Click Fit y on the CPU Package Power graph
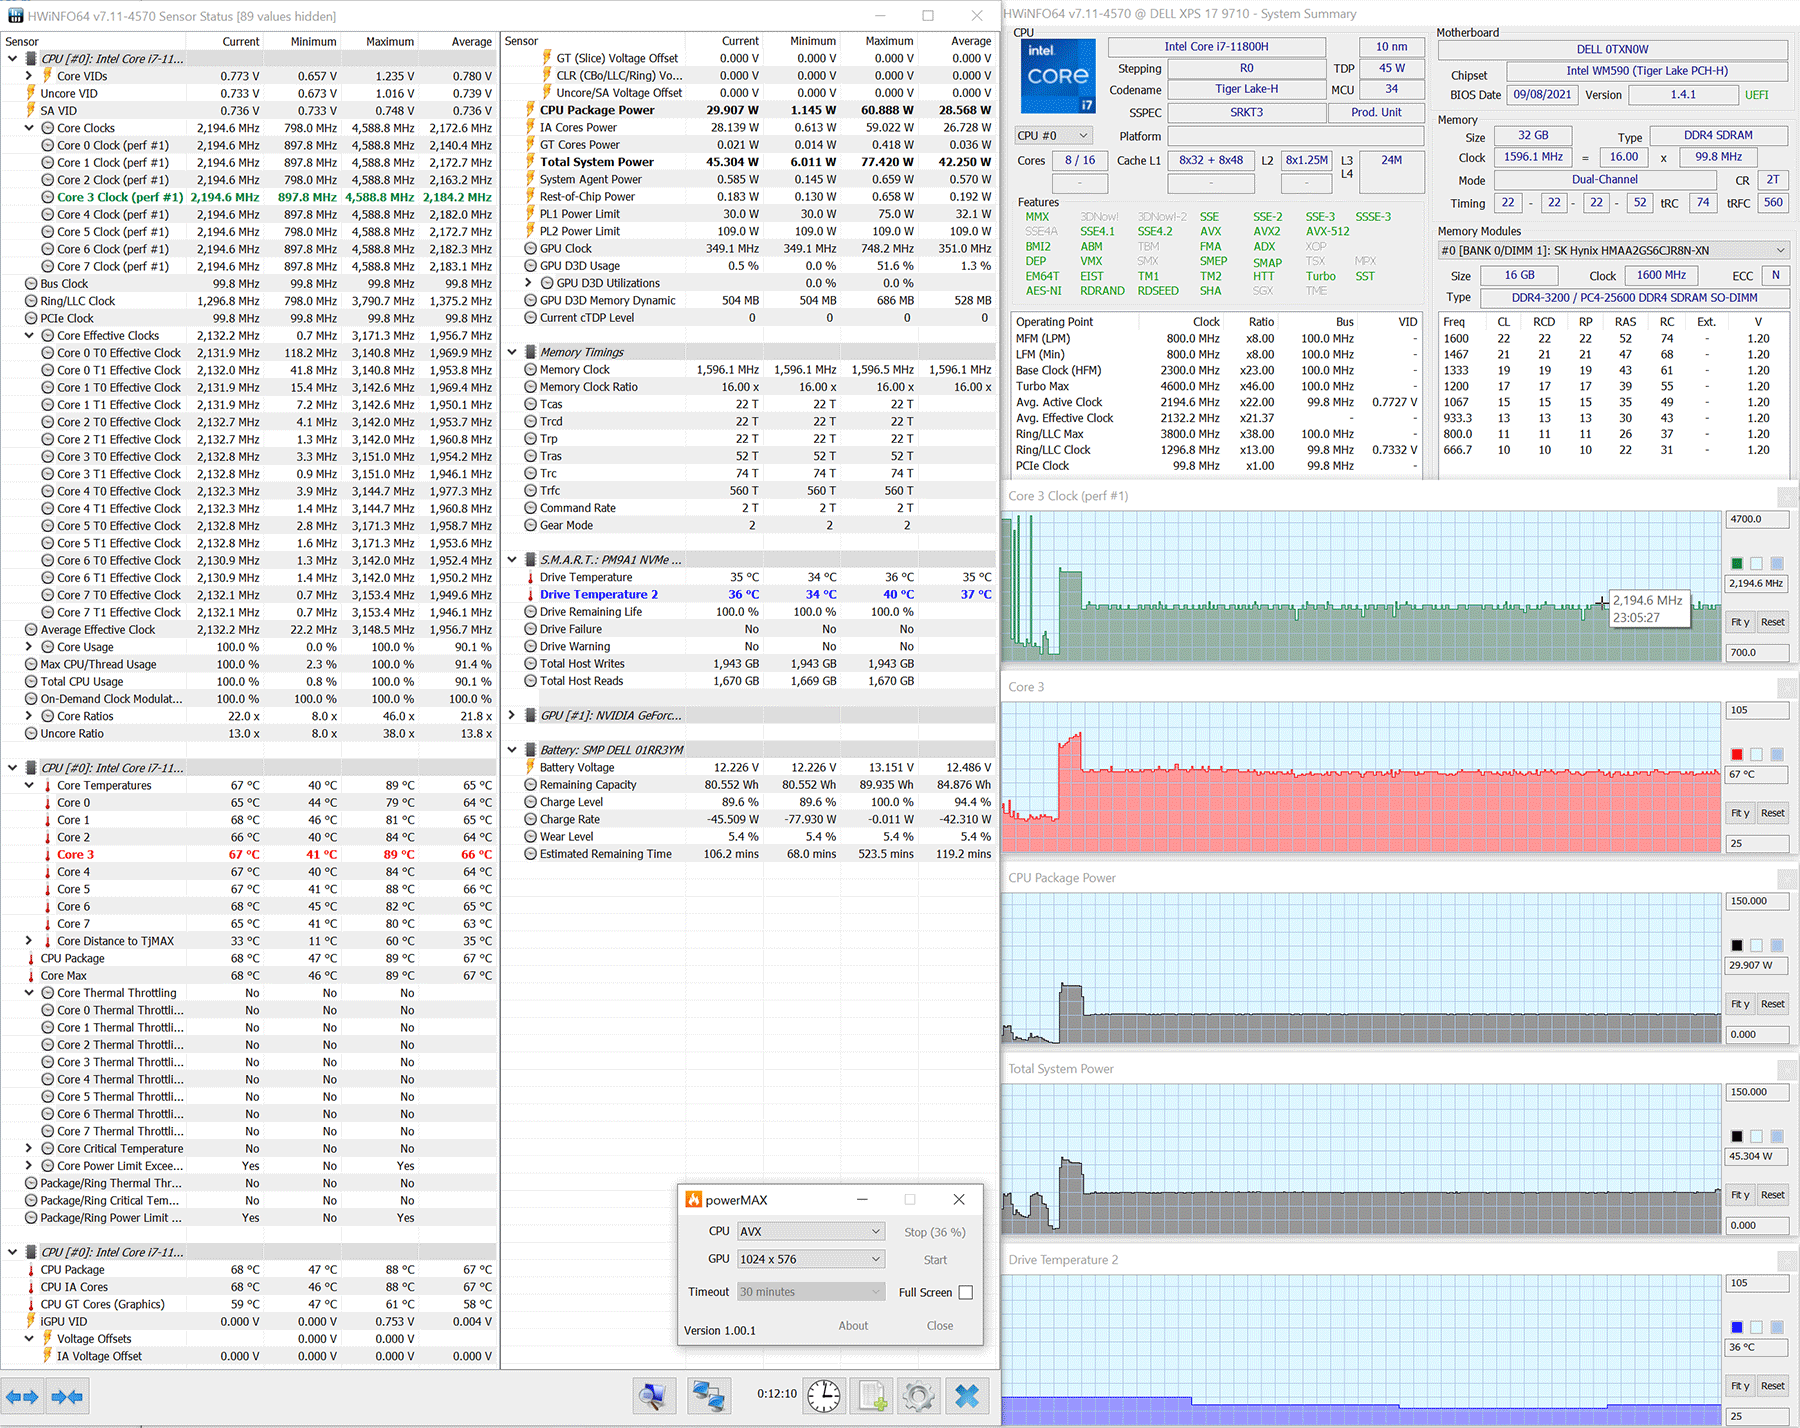This screenshot has height=1428, width=1800. coord(1740,1004)
